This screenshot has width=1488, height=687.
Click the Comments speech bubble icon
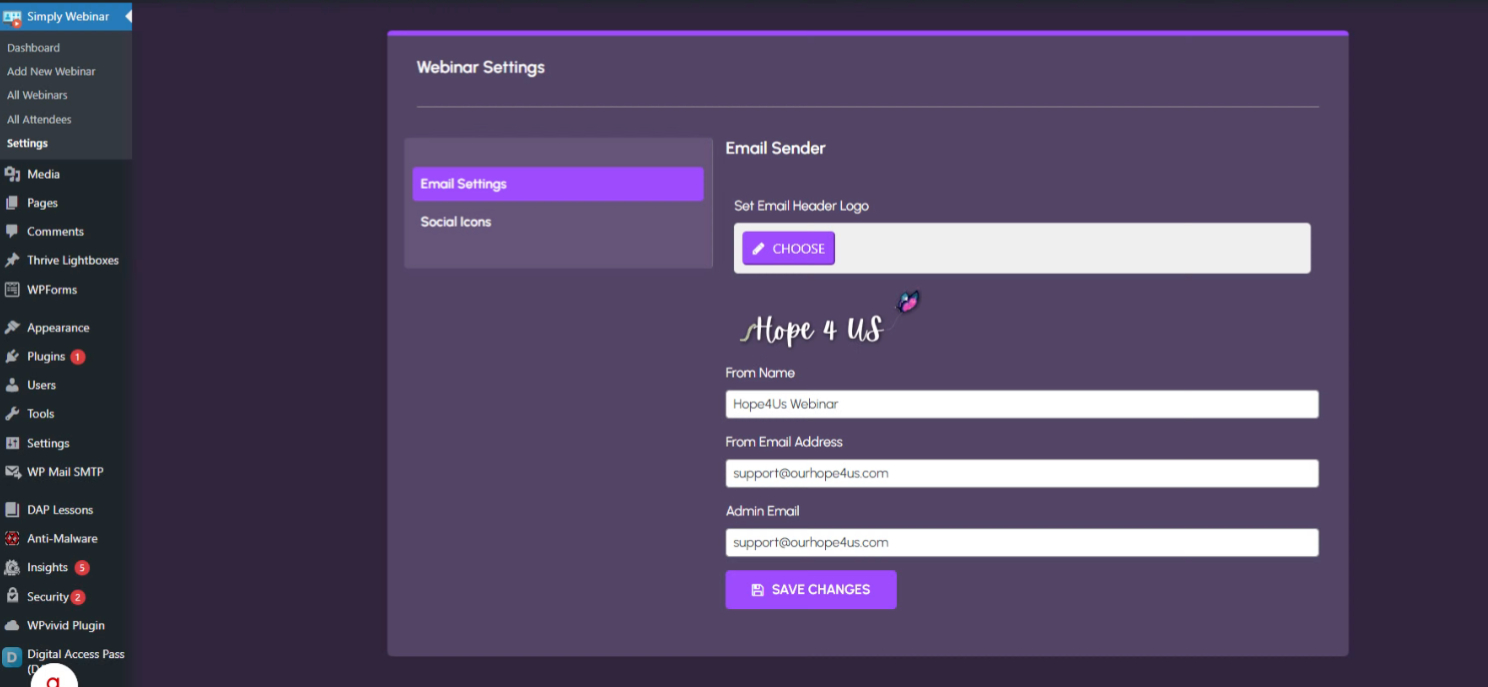(12, 231)
